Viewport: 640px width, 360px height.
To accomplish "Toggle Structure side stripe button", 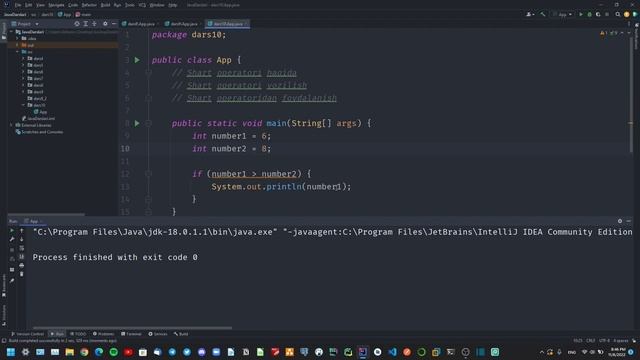I will (x=4, y=315).
